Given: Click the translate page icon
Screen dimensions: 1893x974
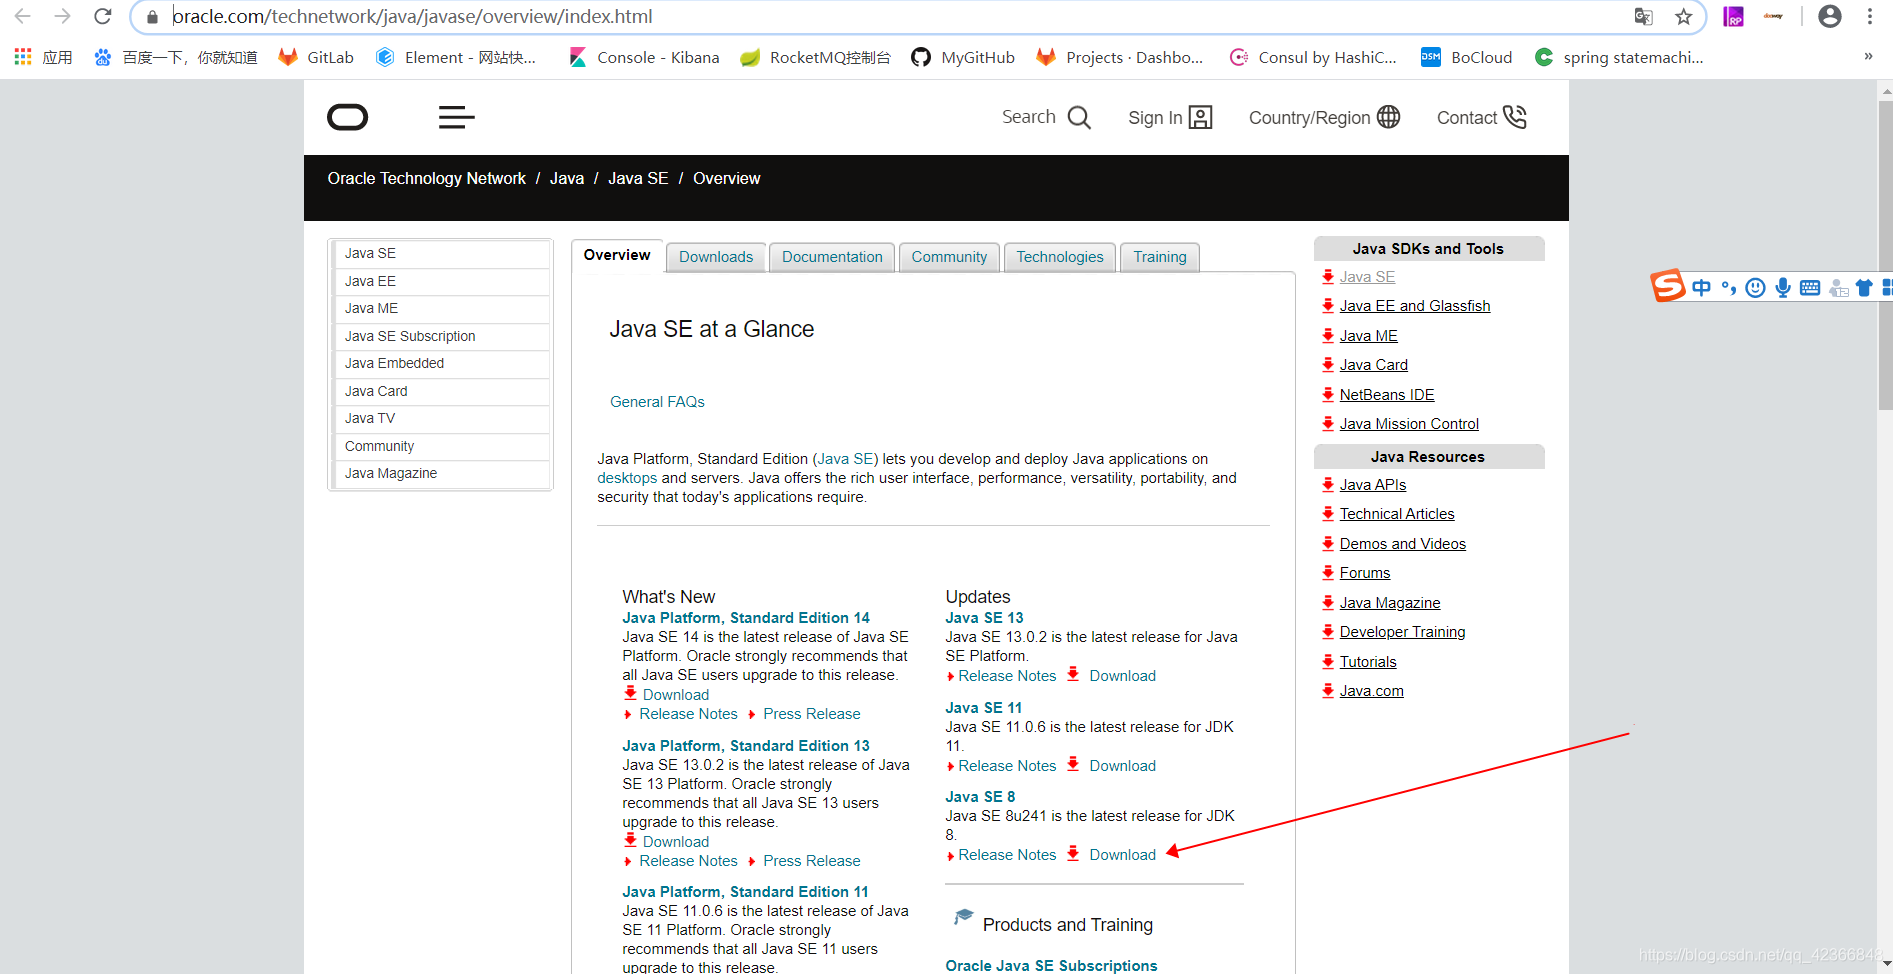Looking at the screenshot, I should tap(1643, 16).
